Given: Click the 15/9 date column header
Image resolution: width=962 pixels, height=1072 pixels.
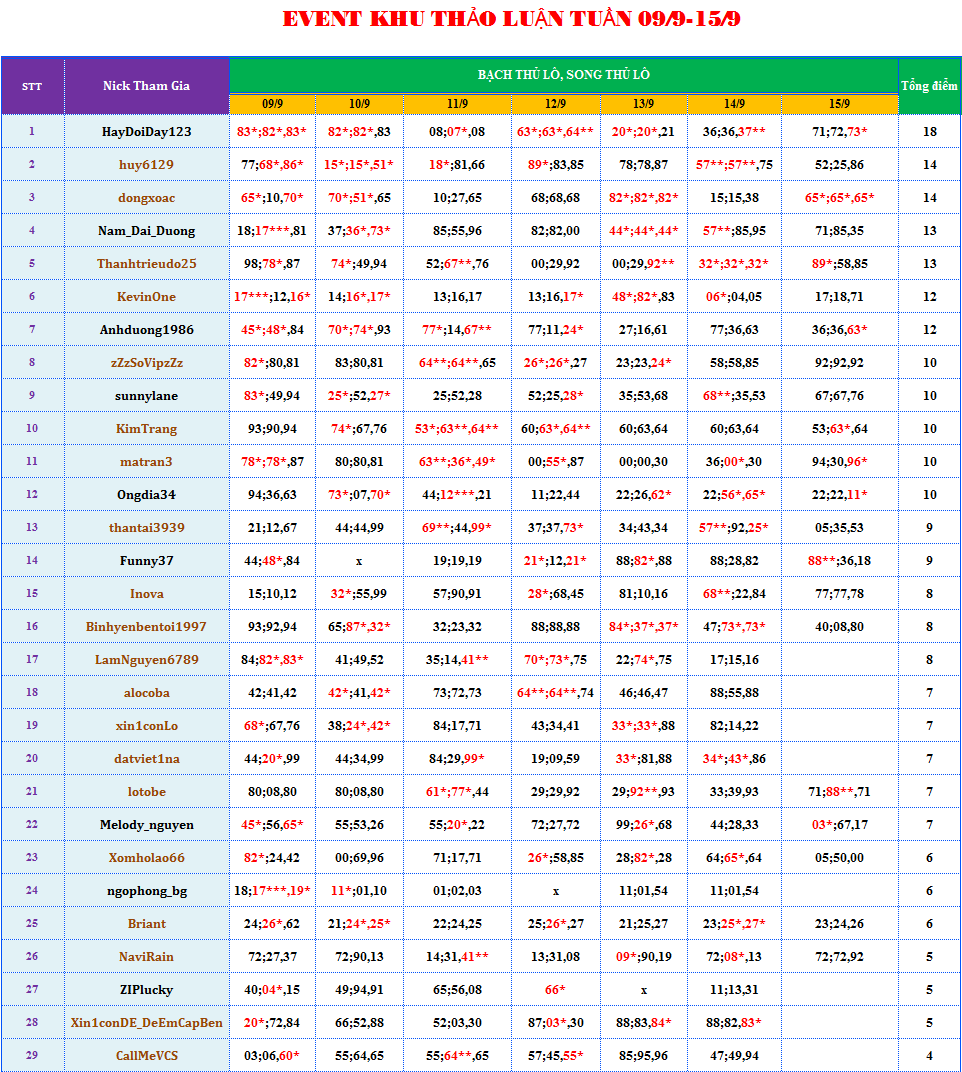Looking at the screenshot, I should tap(839, 104).
